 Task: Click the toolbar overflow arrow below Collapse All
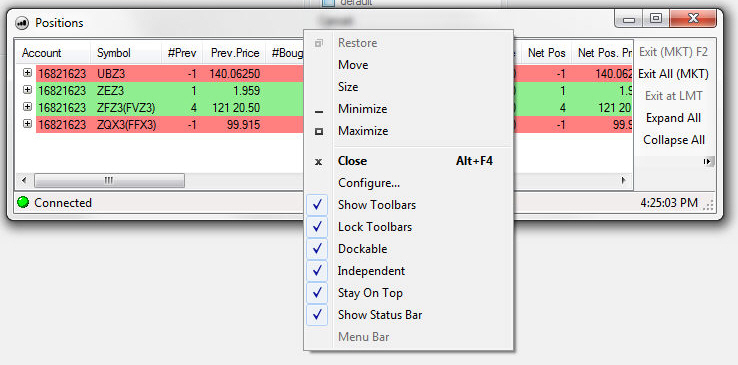[708, 161]
